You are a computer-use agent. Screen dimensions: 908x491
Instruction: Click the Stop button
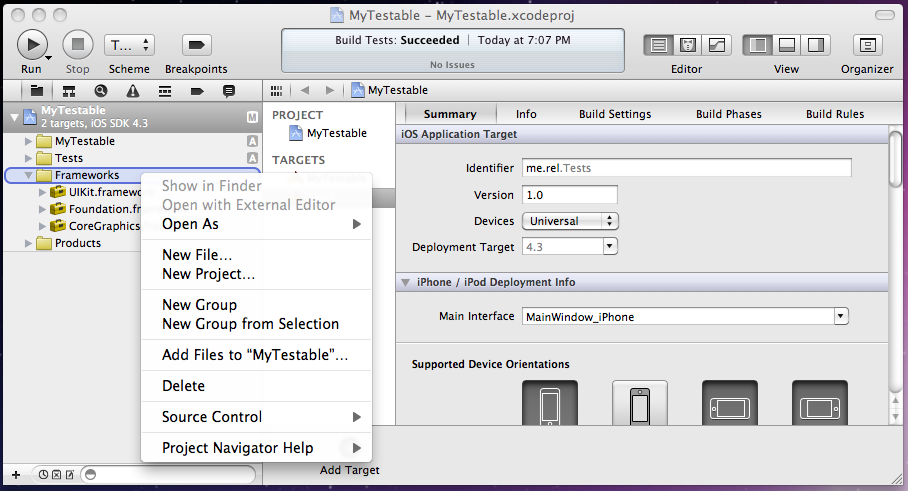coord(78,45)
